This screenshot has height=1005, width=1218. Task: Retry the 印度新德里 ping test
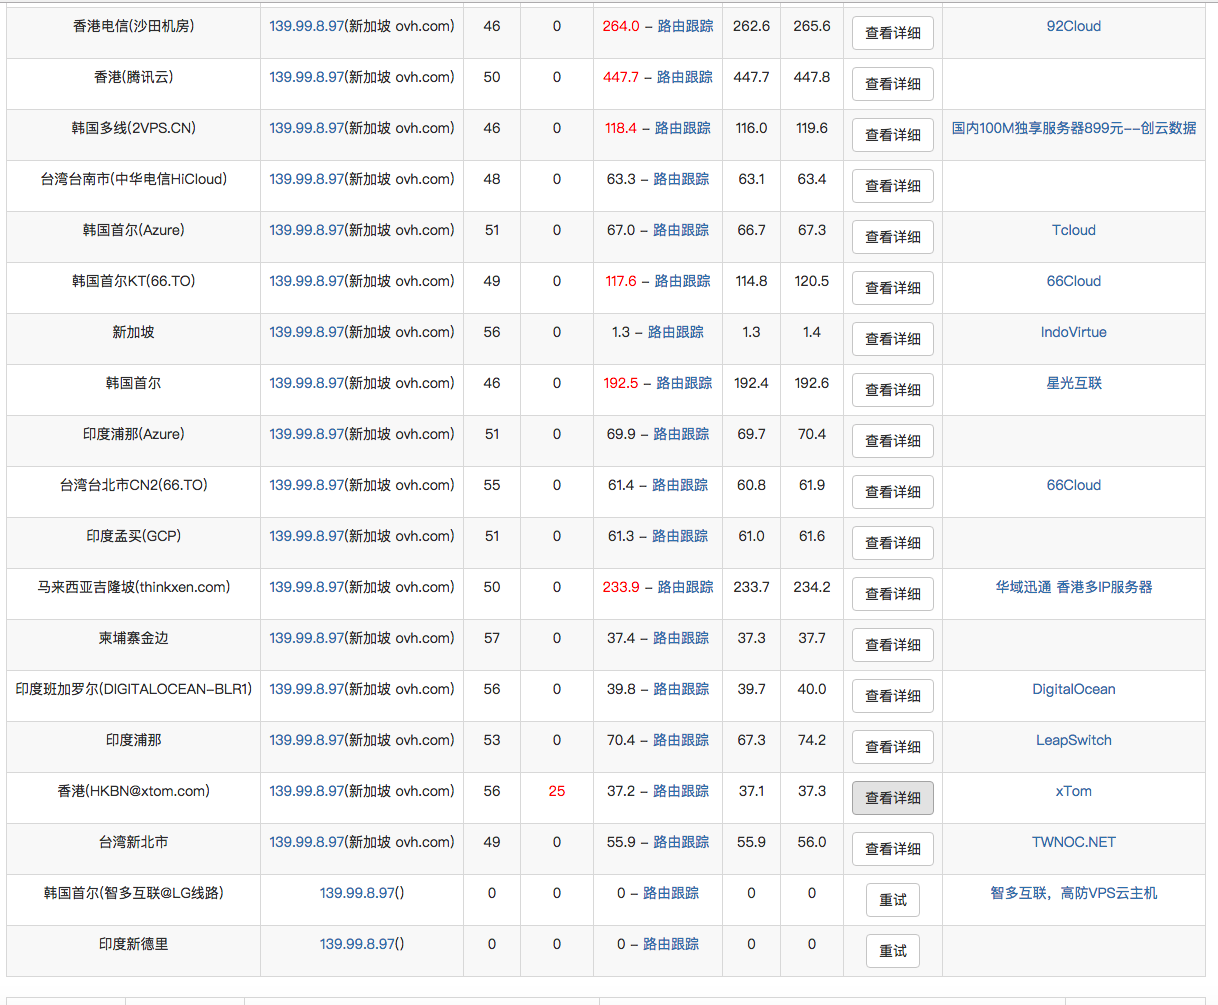coord(892,951)
